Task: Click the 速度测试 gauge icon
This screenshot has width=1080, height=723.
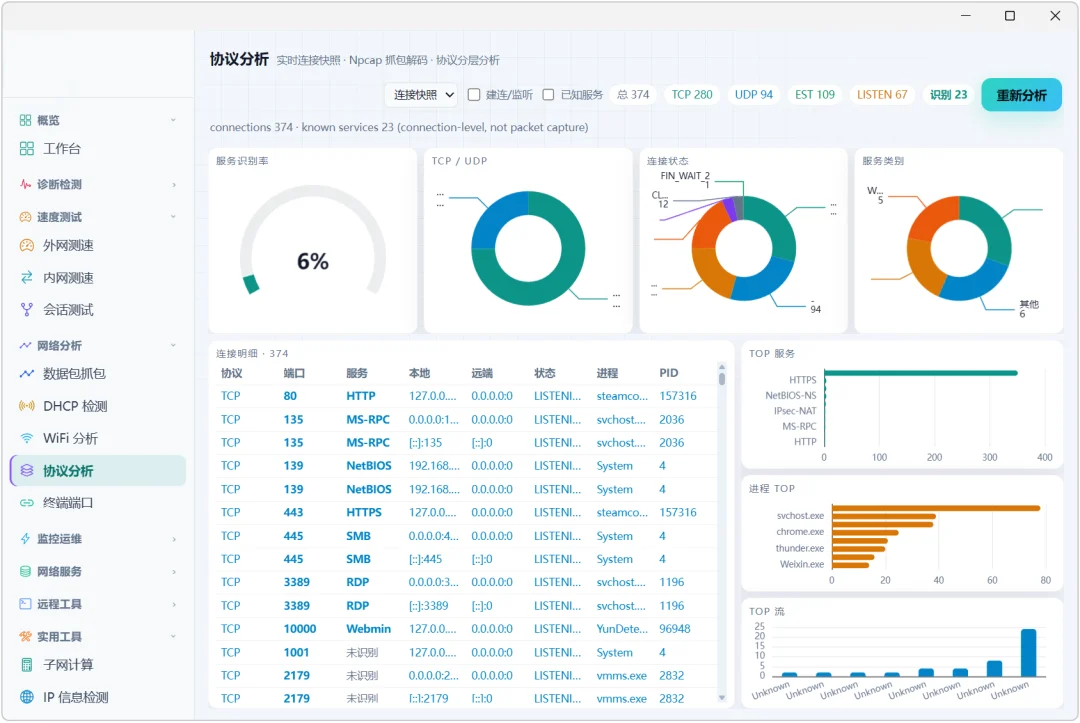Action: tap(25, 217)
